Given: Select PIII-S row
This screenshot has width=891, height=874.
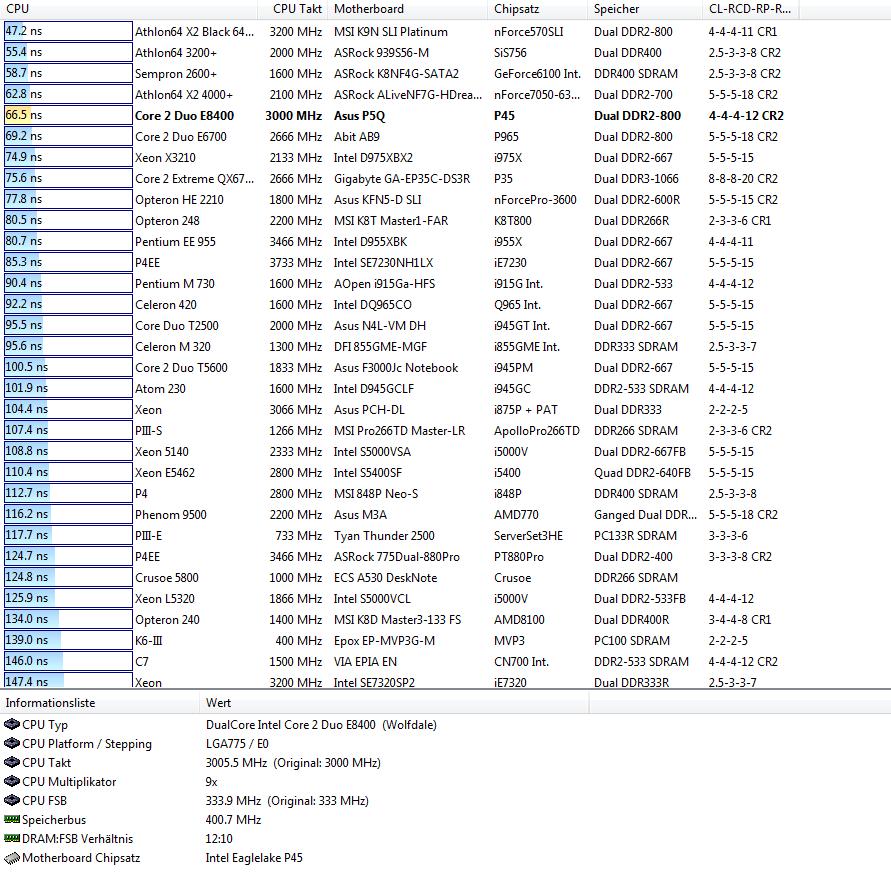Looking at the screenshot, I should [398, 431].
